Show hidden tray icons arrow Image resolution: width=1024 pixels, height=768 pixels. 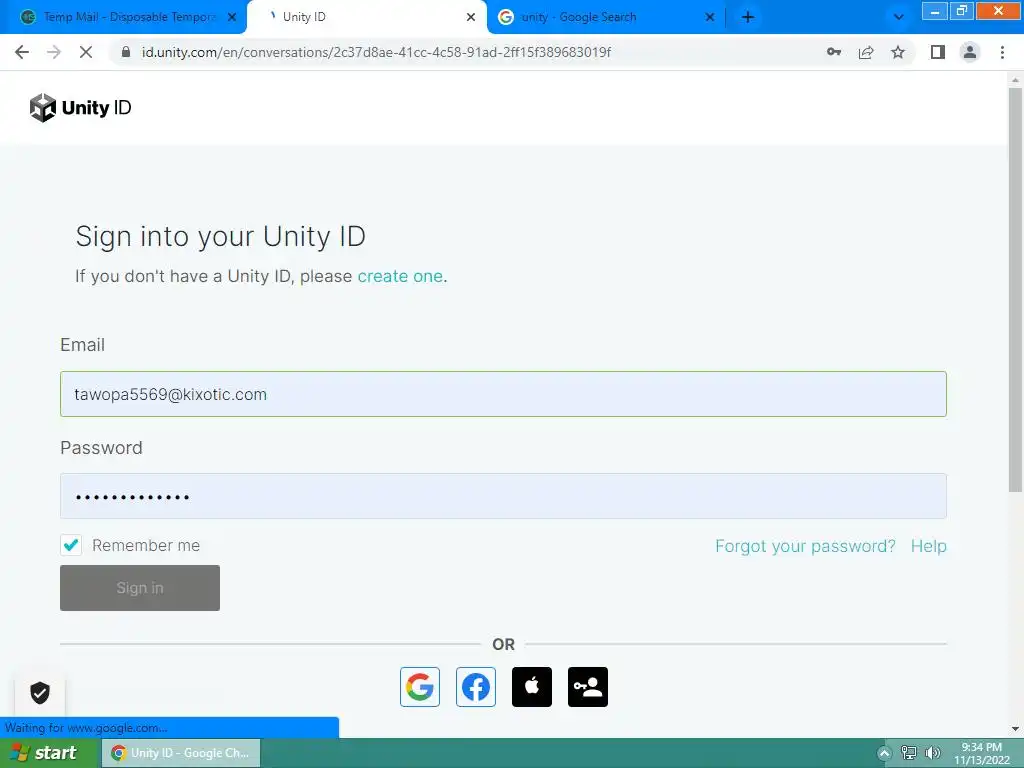(x=884, y=753)
